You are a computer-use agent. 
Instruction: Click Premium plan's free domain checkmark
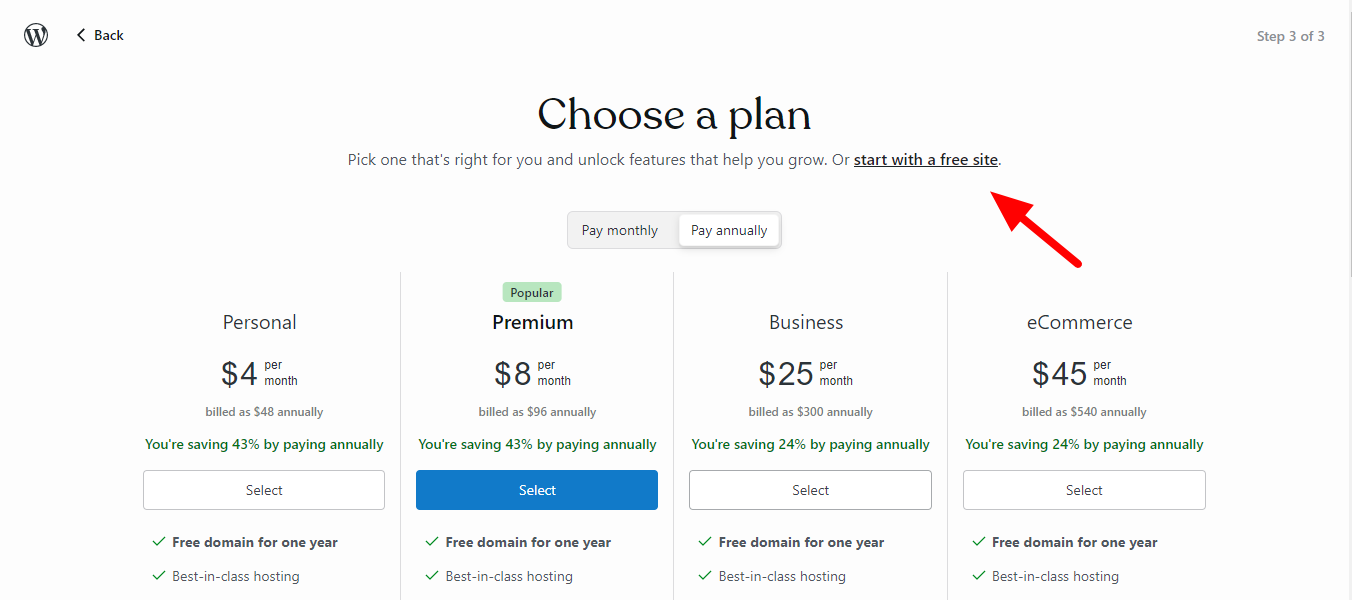coord(432,542)
